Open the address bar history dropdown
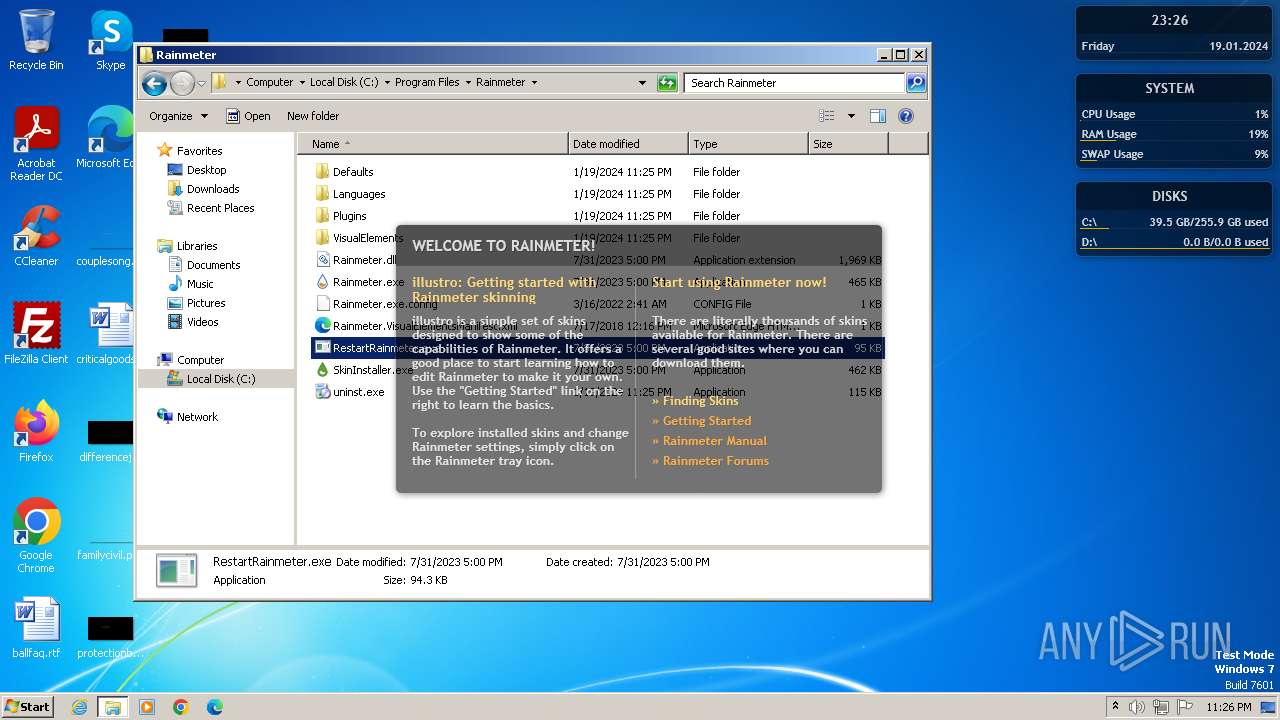The image size is (1280, 720). tap(642, 83)
